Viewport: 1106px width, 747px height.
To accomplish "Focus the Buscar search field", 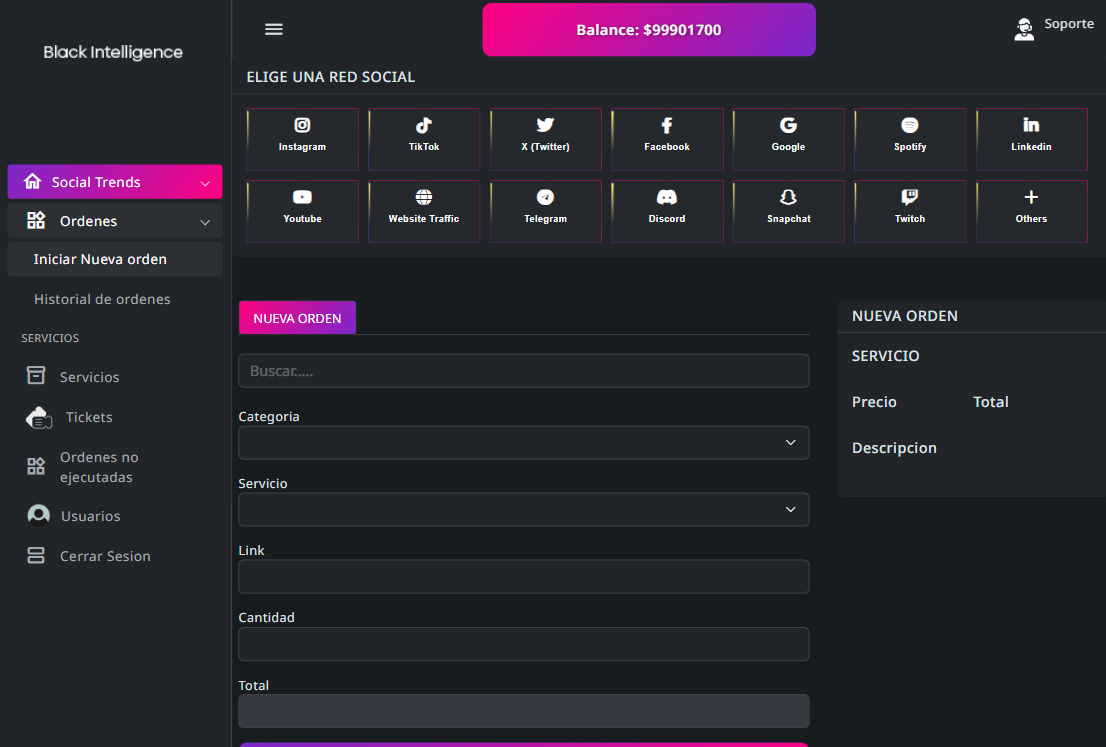I will coord(523,371).
